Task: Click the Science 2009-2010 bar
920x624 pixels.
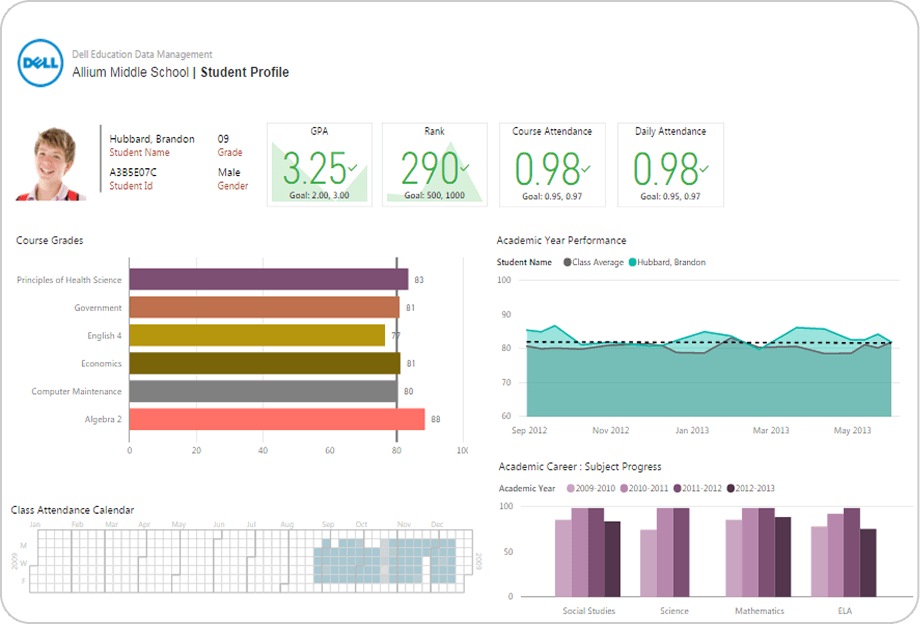Action: point(648,564)
